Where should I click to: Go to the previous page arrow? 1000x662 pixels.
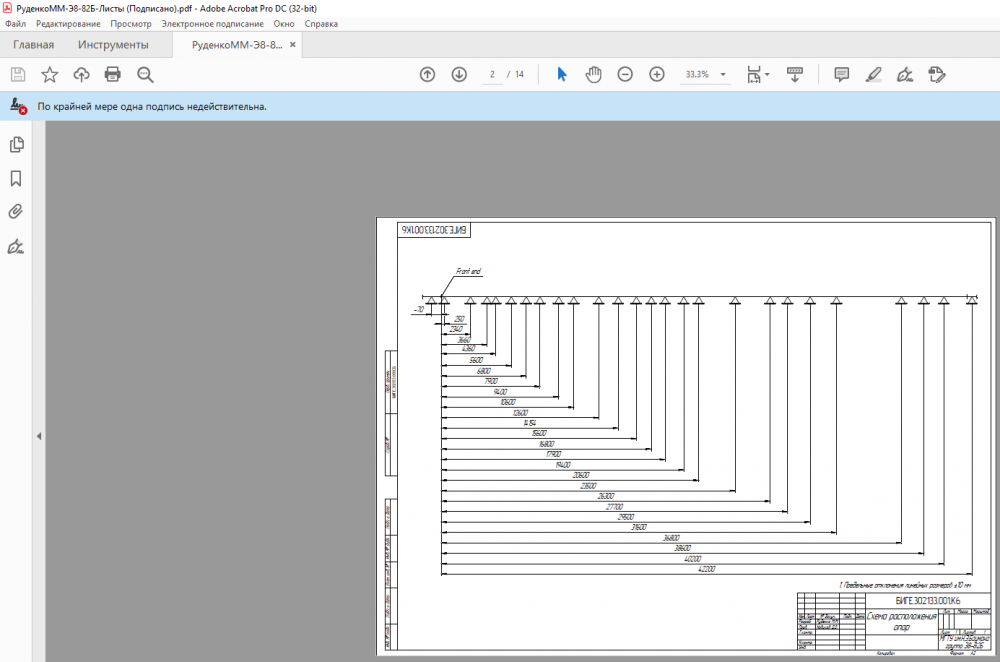point(427,74)
